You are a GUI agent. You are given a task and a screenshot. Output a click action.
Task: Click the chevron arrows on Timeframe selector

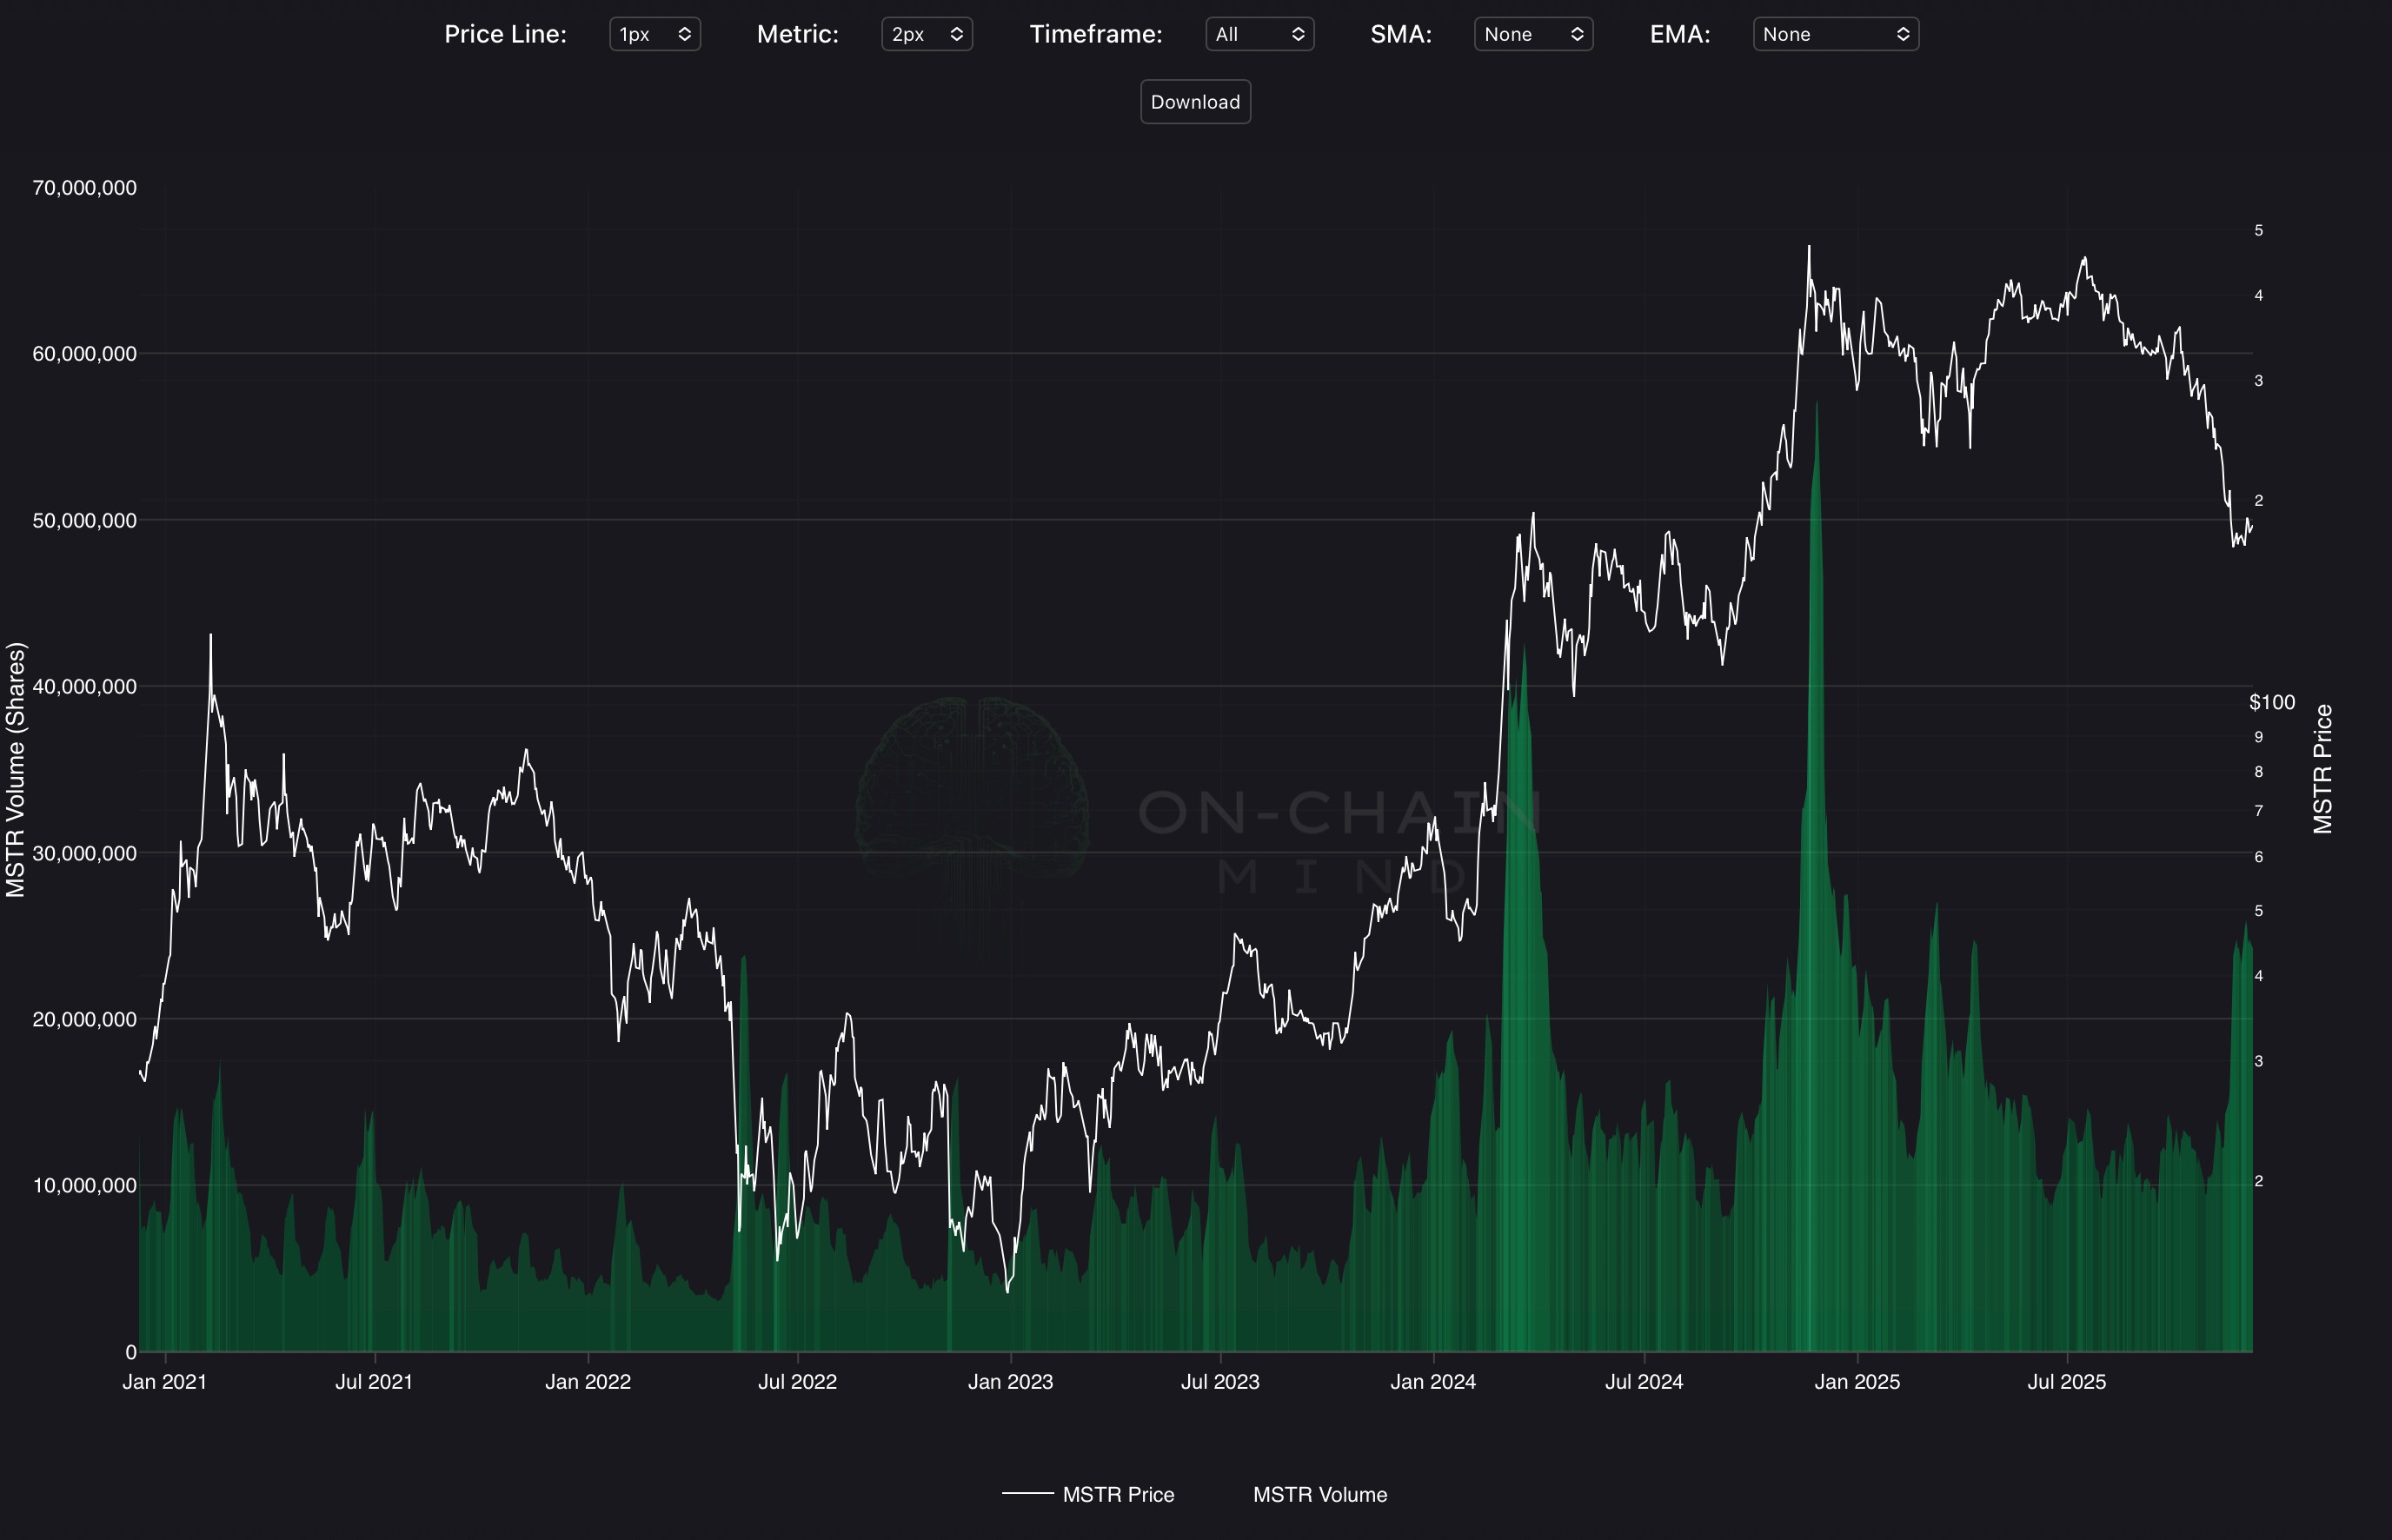coord(1298,34)
